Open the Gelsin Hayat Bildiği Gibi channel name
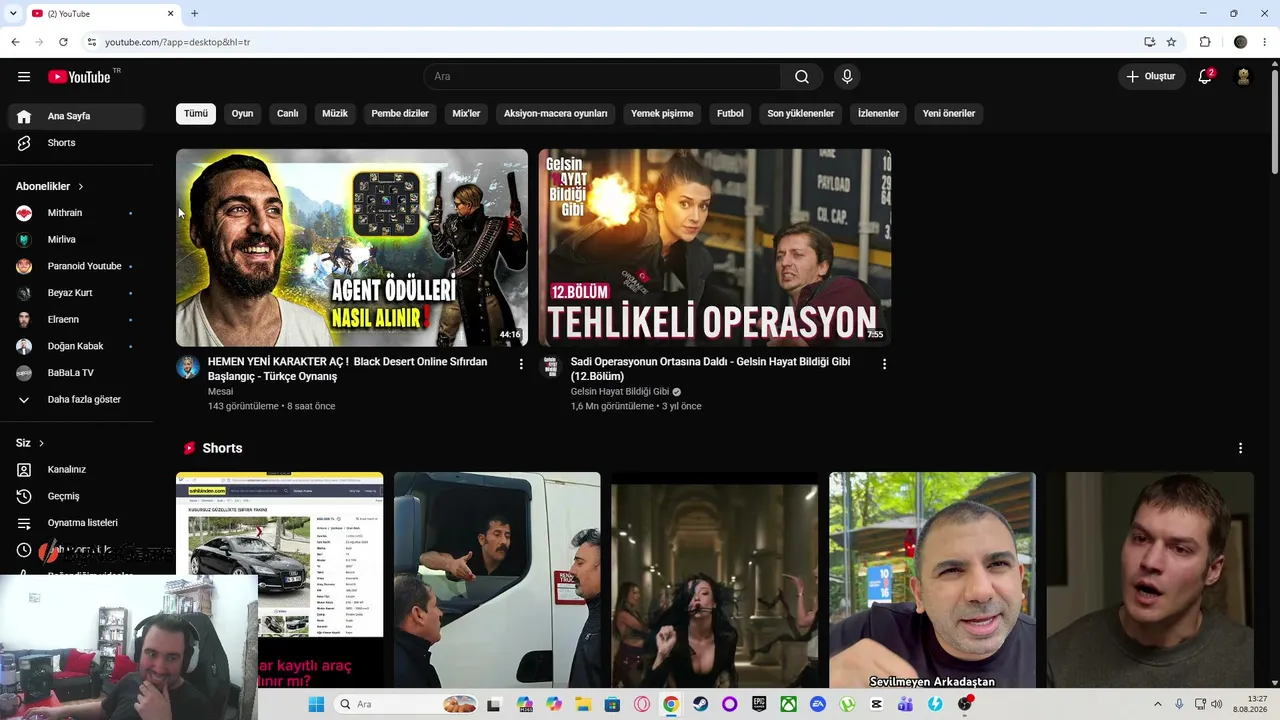This screenshot has height=720, width=1280. click(620, 392)
